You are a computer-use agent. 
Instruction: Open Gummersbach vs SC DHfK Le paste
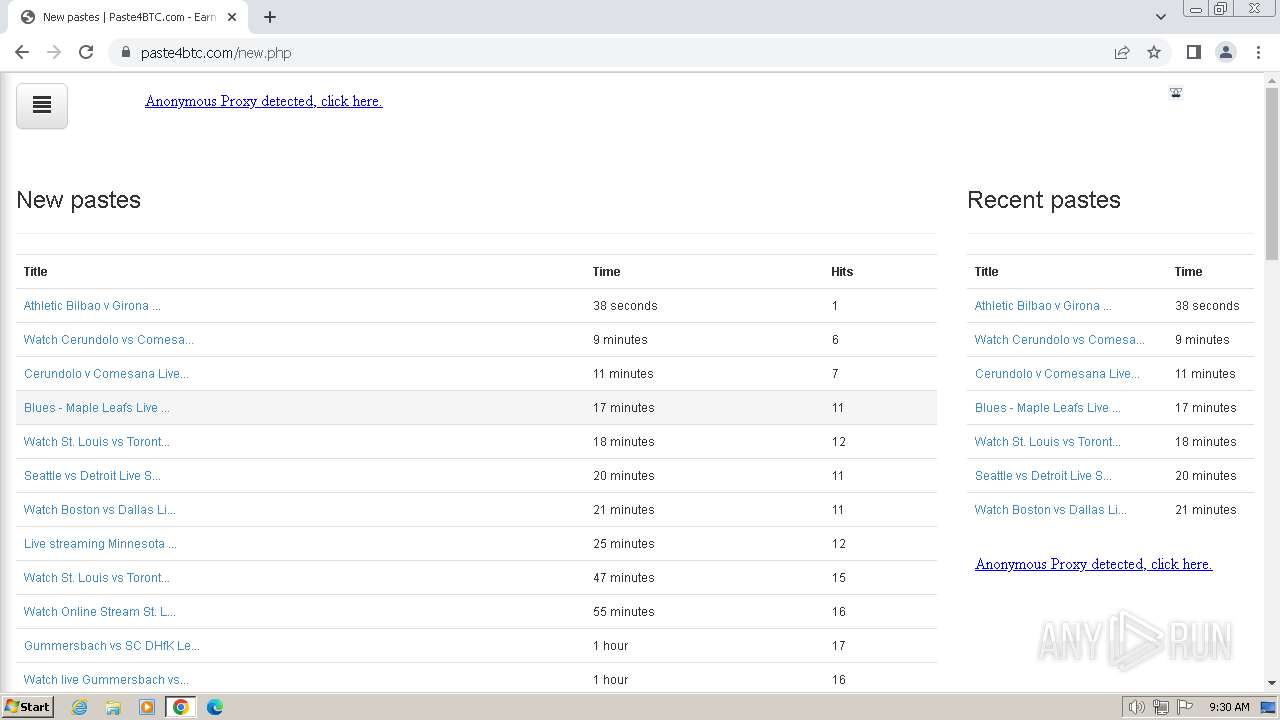click(112, 646)
